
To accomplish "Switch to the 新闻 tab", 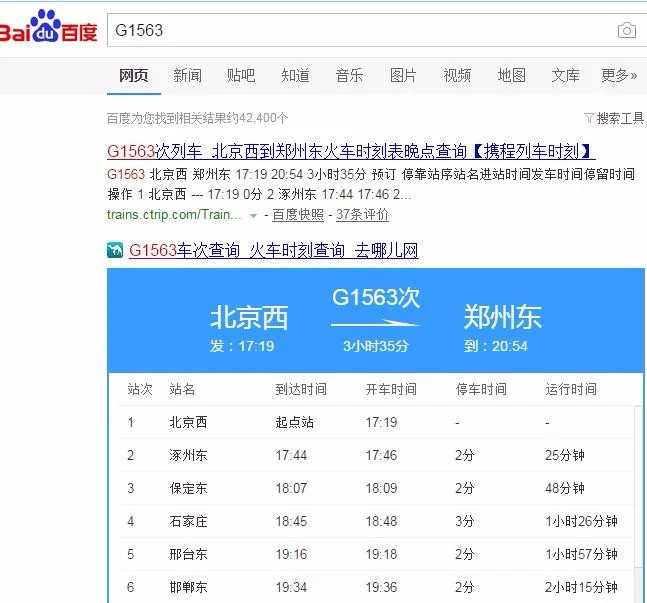I will tap(187, 76).
